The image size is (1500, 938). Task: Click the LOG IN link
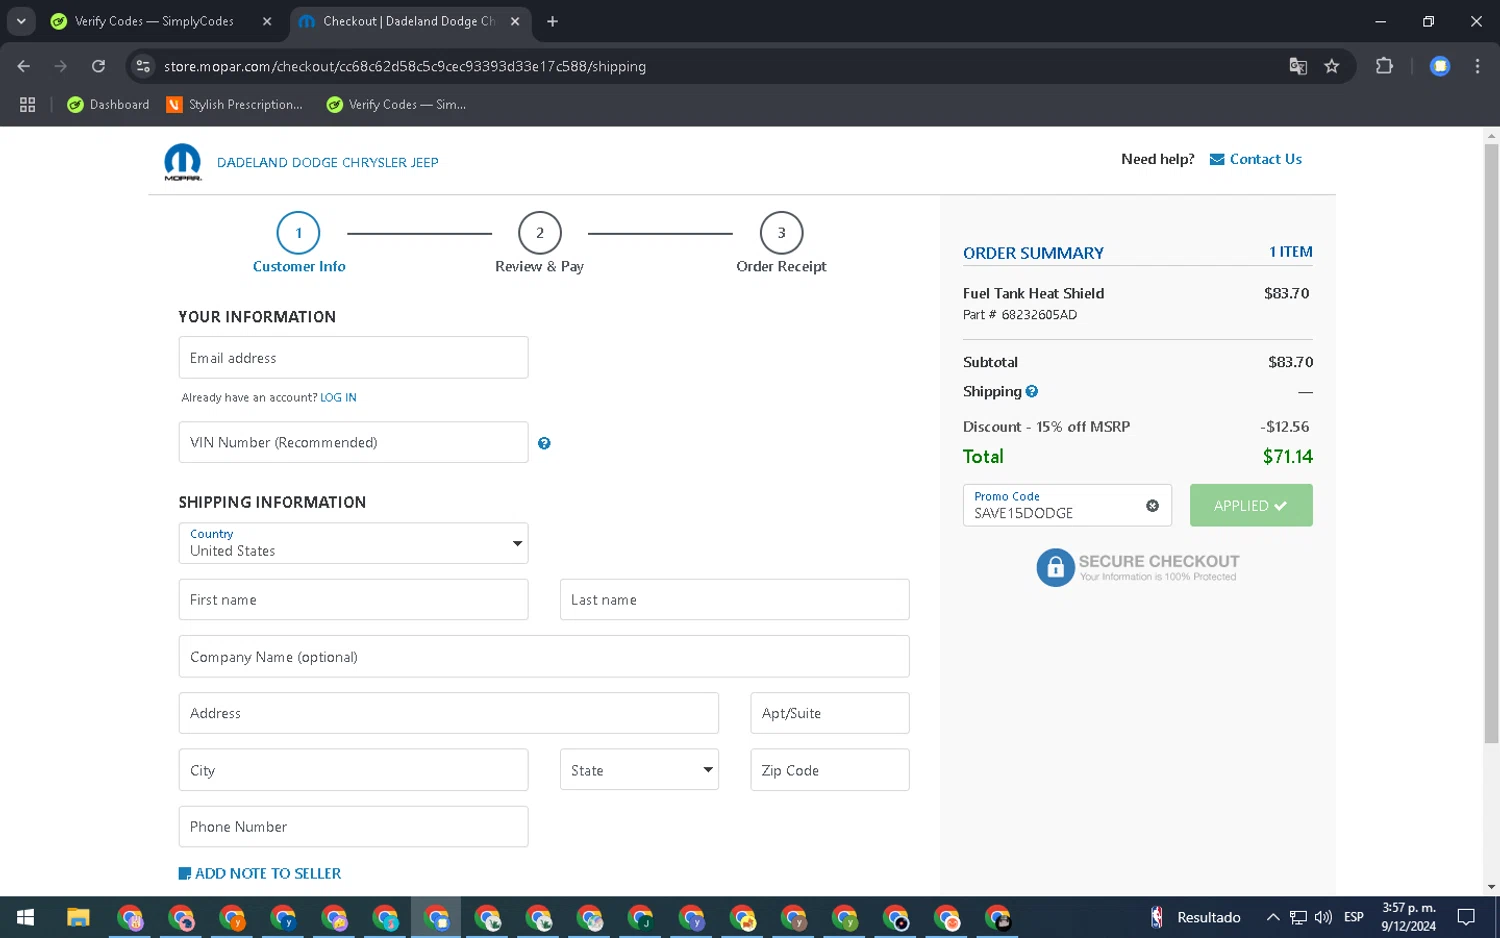coord(338,398)
